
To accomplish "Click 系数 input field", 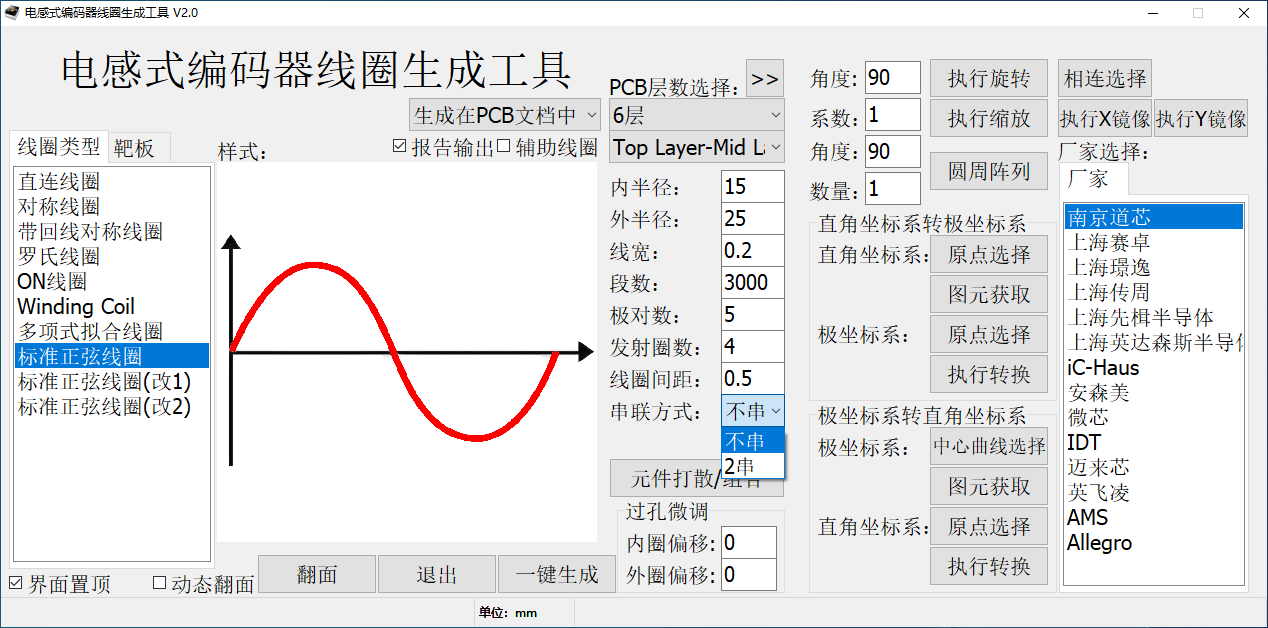I will click(893, 115).
